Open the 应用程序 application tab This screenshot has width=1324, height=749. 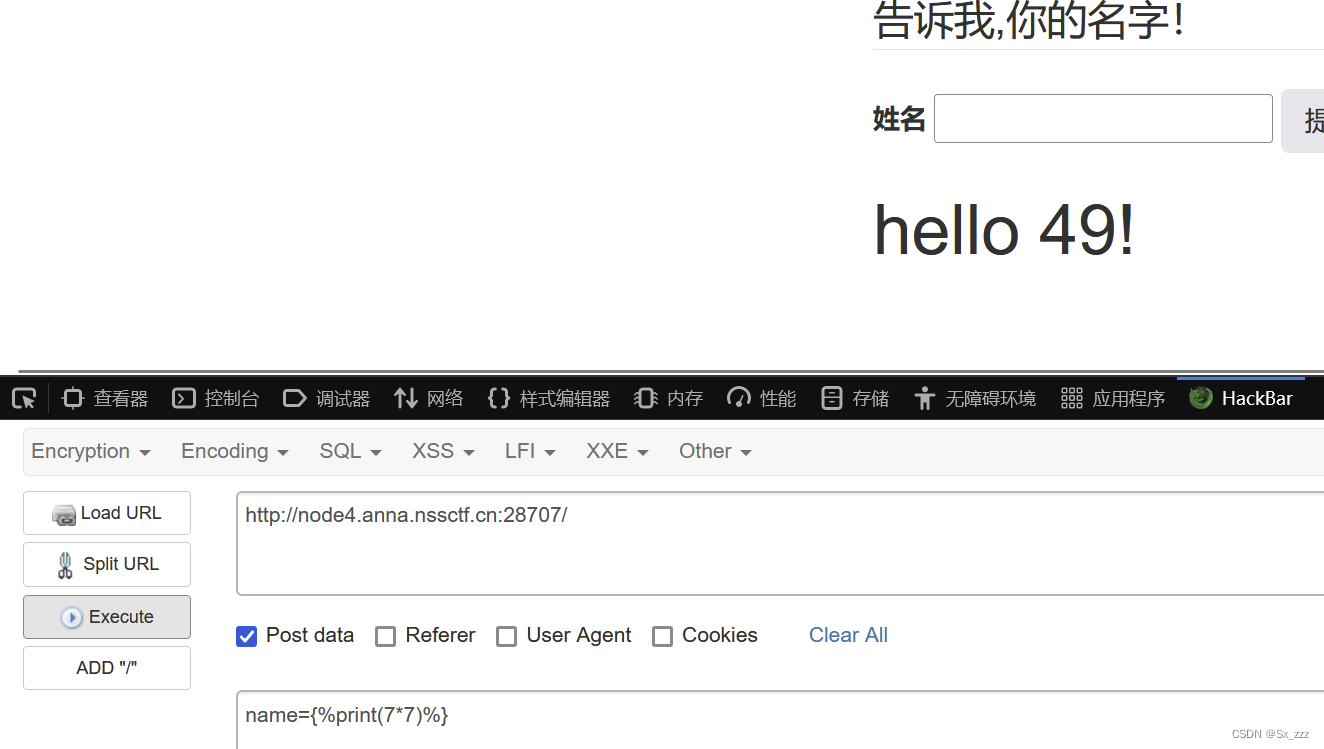pos(1112,398)
